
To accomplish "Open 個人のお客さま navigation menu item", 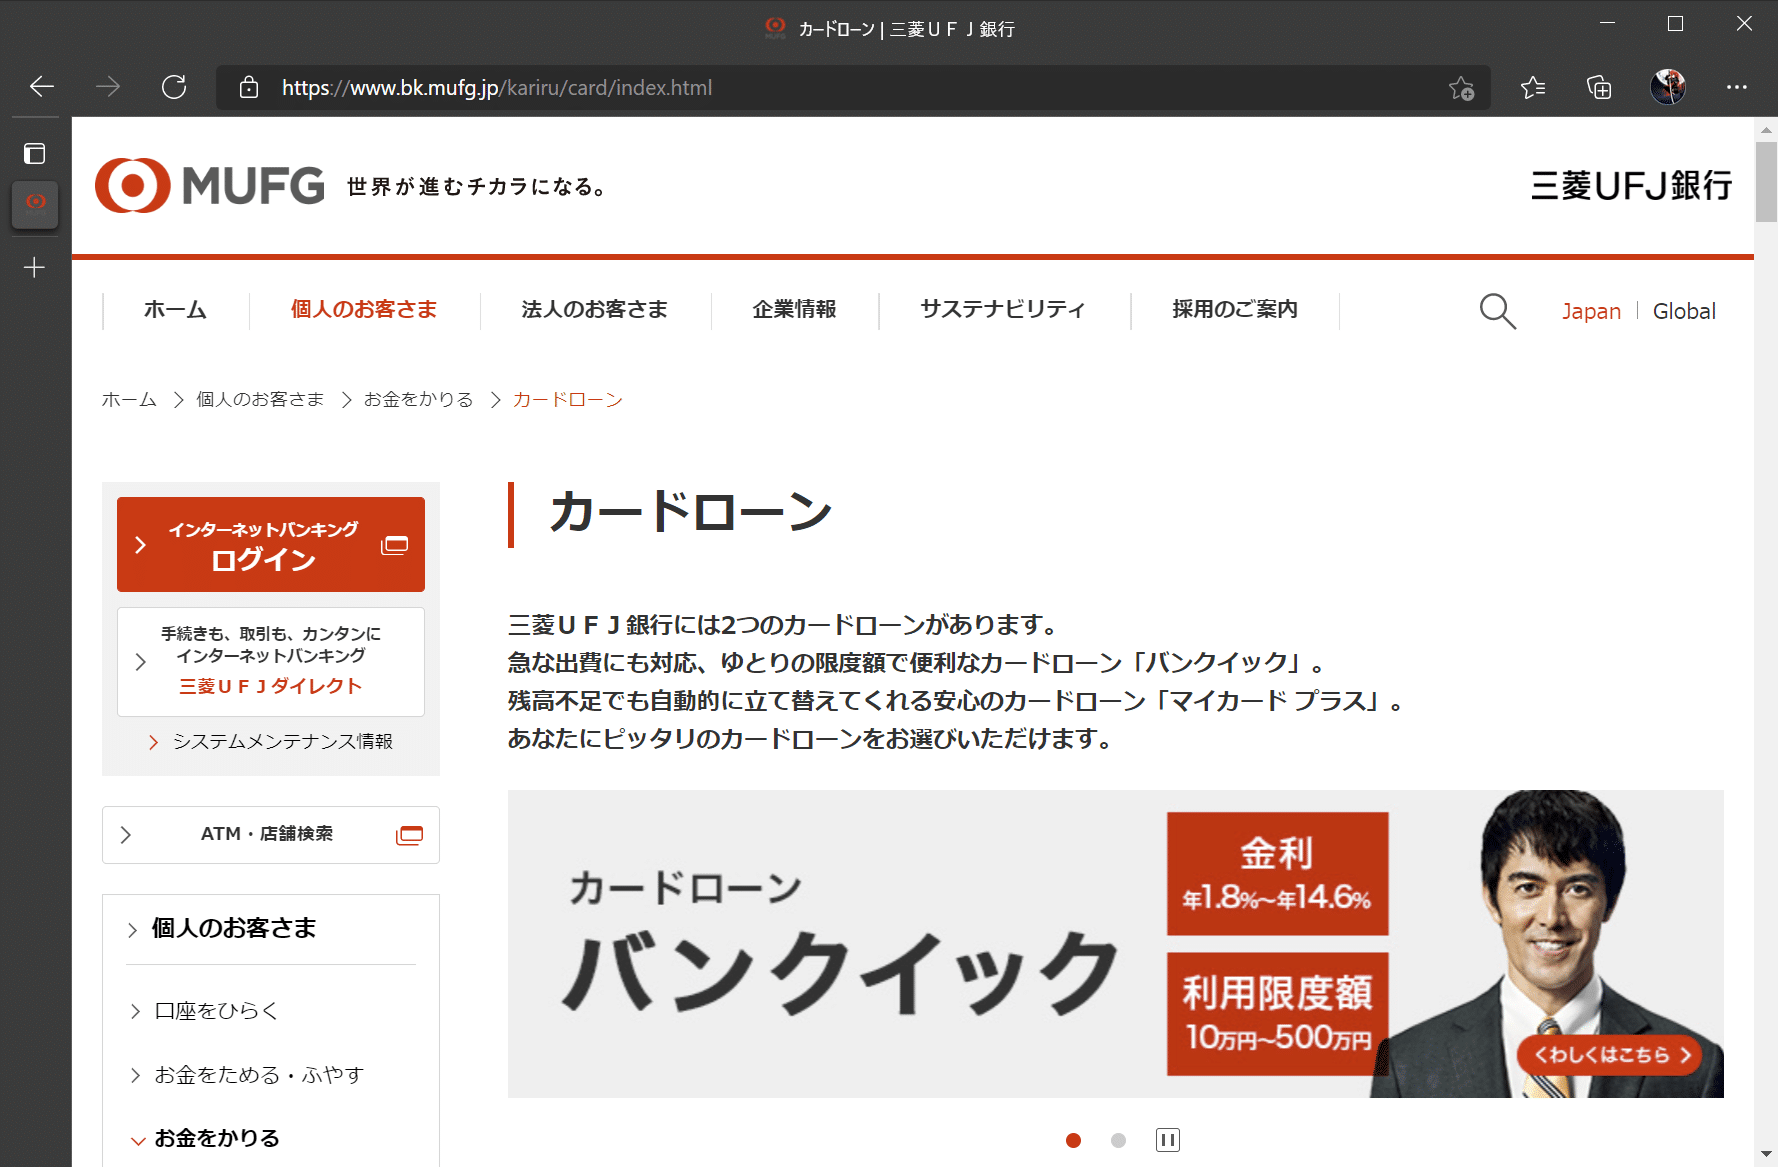I will [364, 310].
